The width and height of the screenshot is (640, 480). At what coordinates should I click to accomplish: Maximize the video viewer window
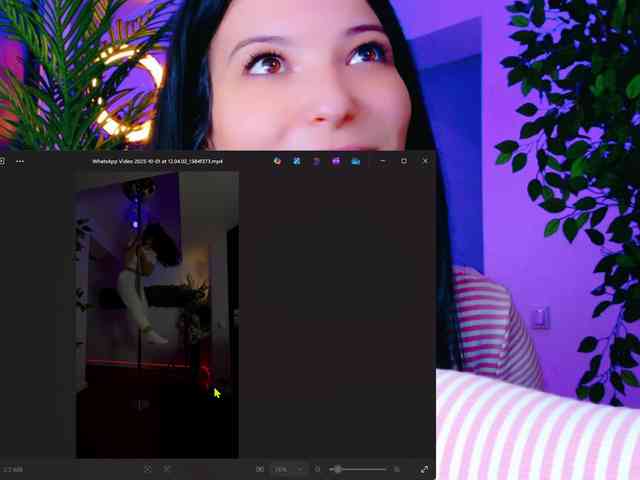[x=404, y=161]
